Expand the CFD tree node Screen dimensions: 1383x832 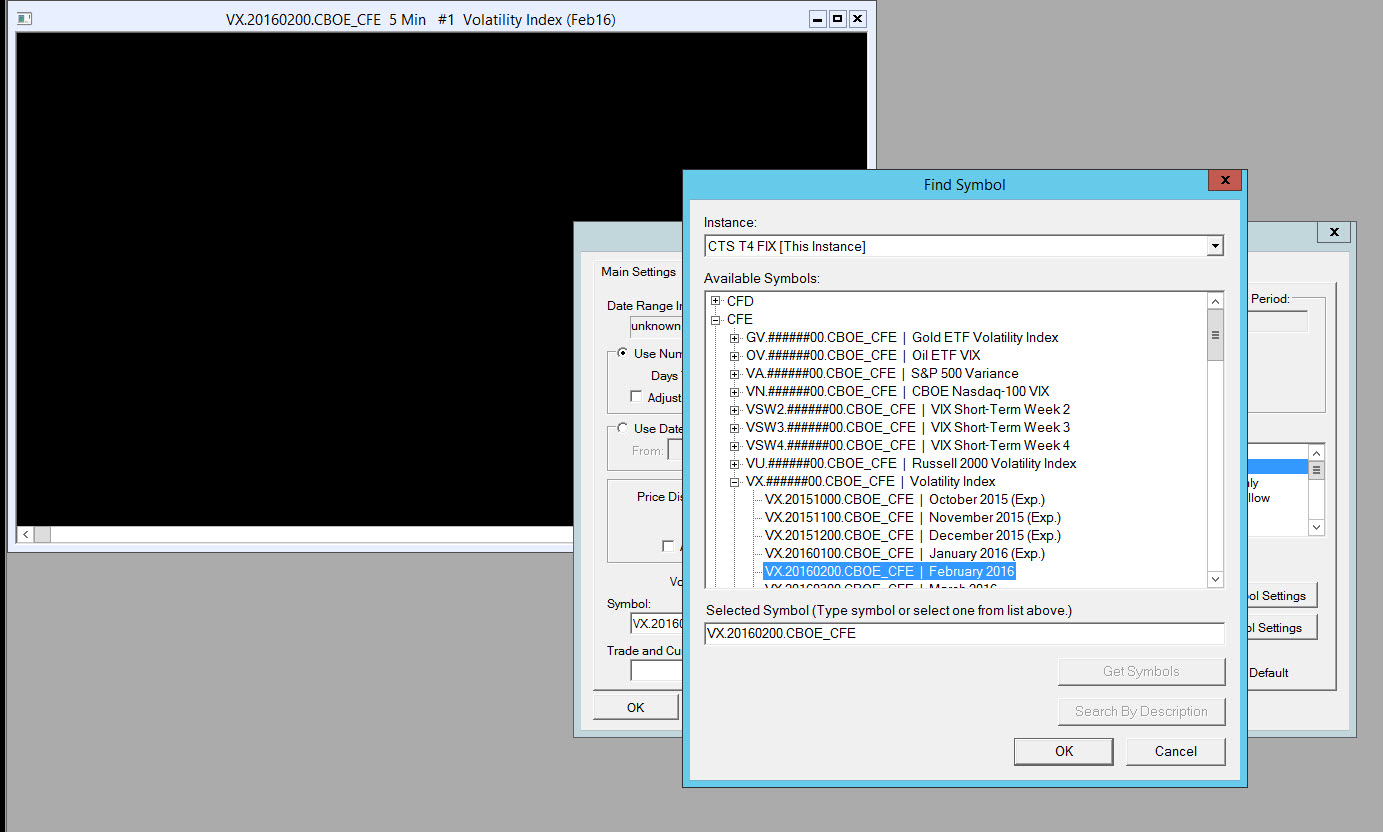tap(715, 301)
